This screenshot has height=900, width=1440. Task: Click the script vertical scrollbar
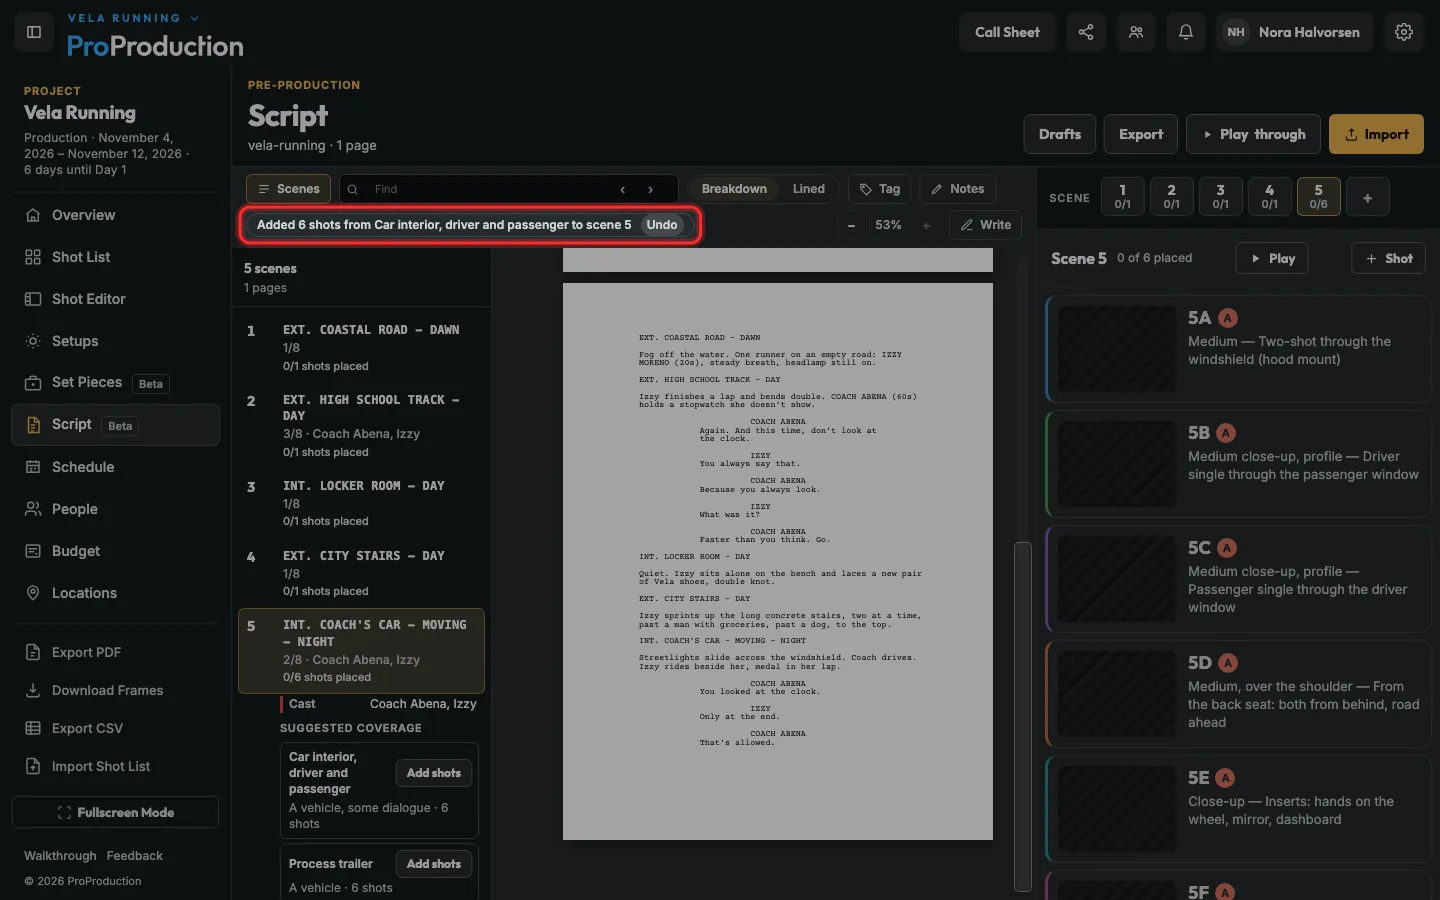pyautogui.click(x=1022, y=715)
